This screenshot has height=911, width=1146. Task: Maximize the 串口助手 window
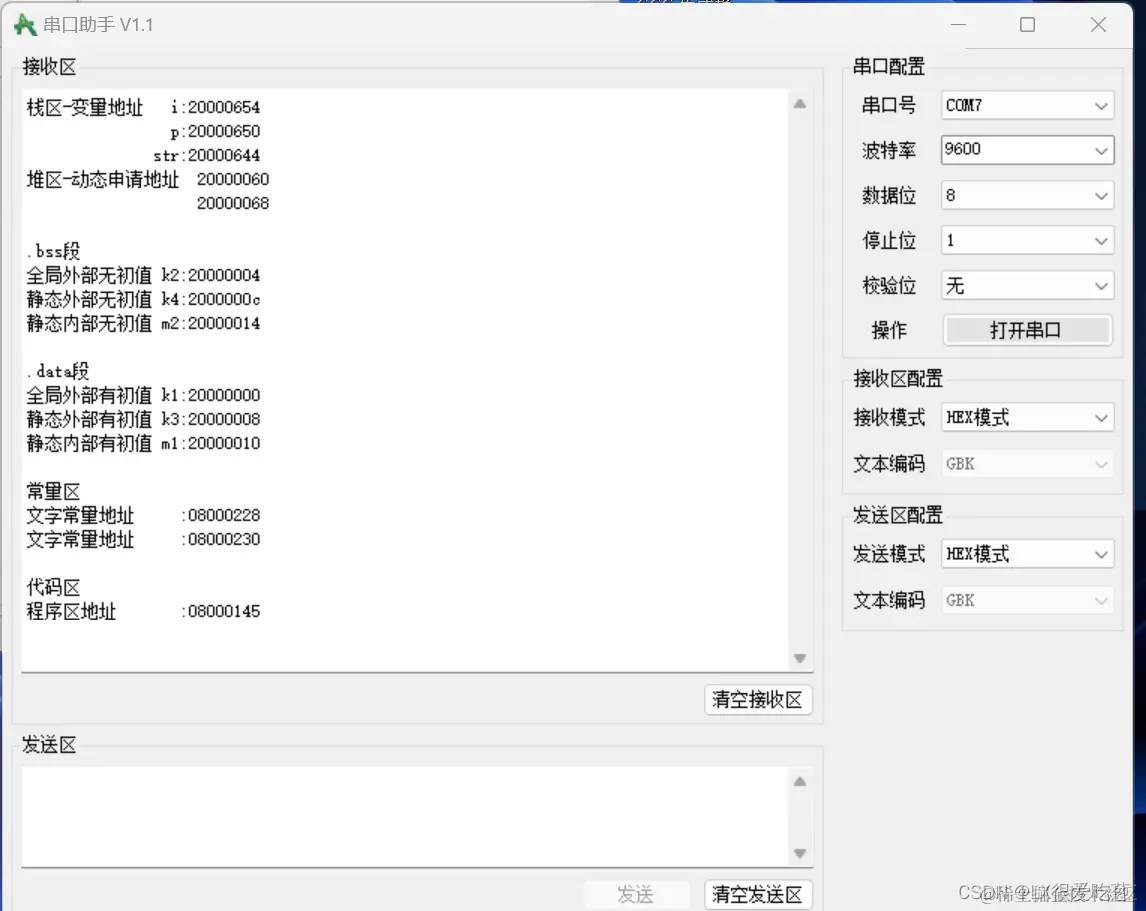click(x=1028, y=25)
